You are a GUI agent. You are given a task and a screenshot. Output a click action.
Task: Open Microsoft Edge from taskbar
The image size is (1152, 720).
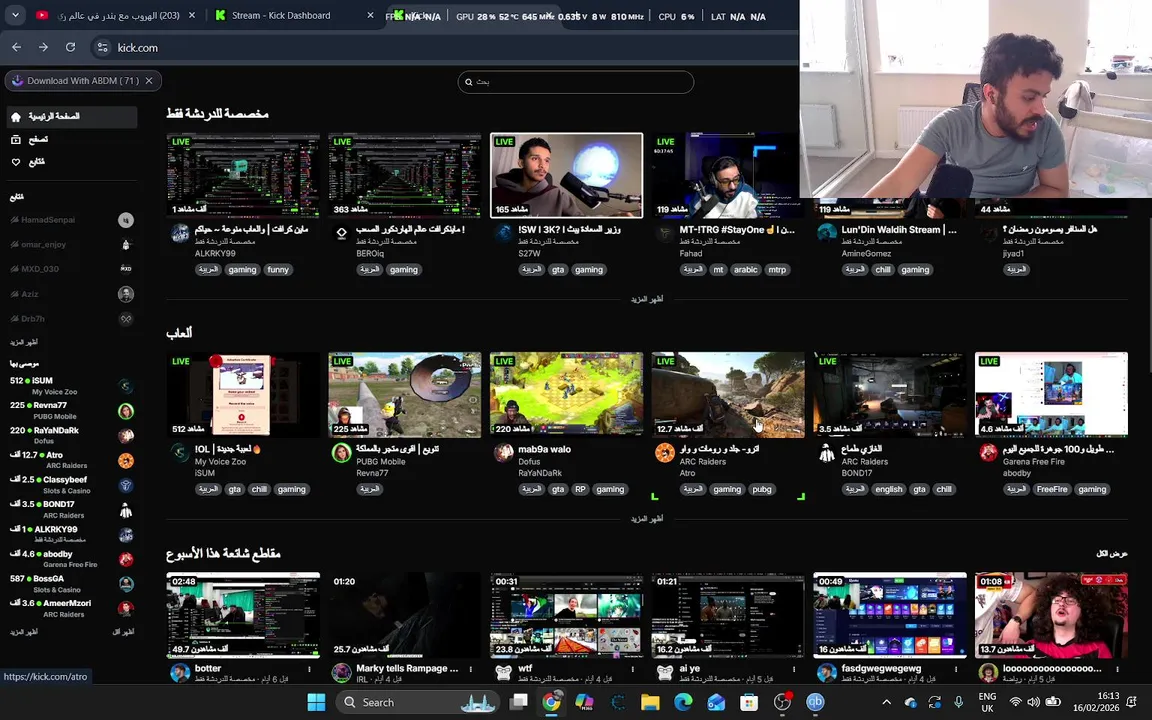[x=683, y=702]
